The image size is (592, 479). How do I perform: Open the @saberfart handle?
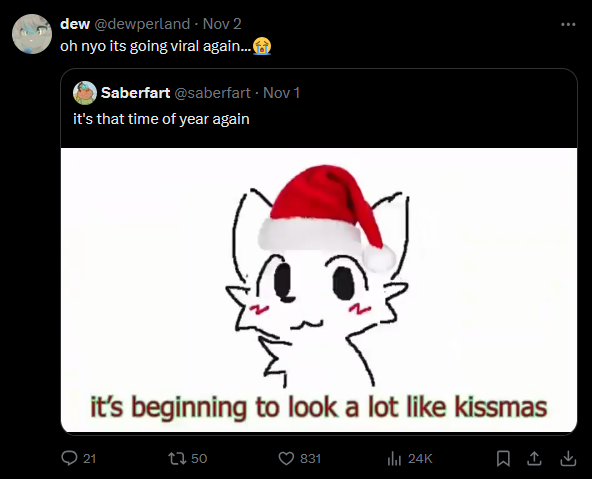(212, 93)
